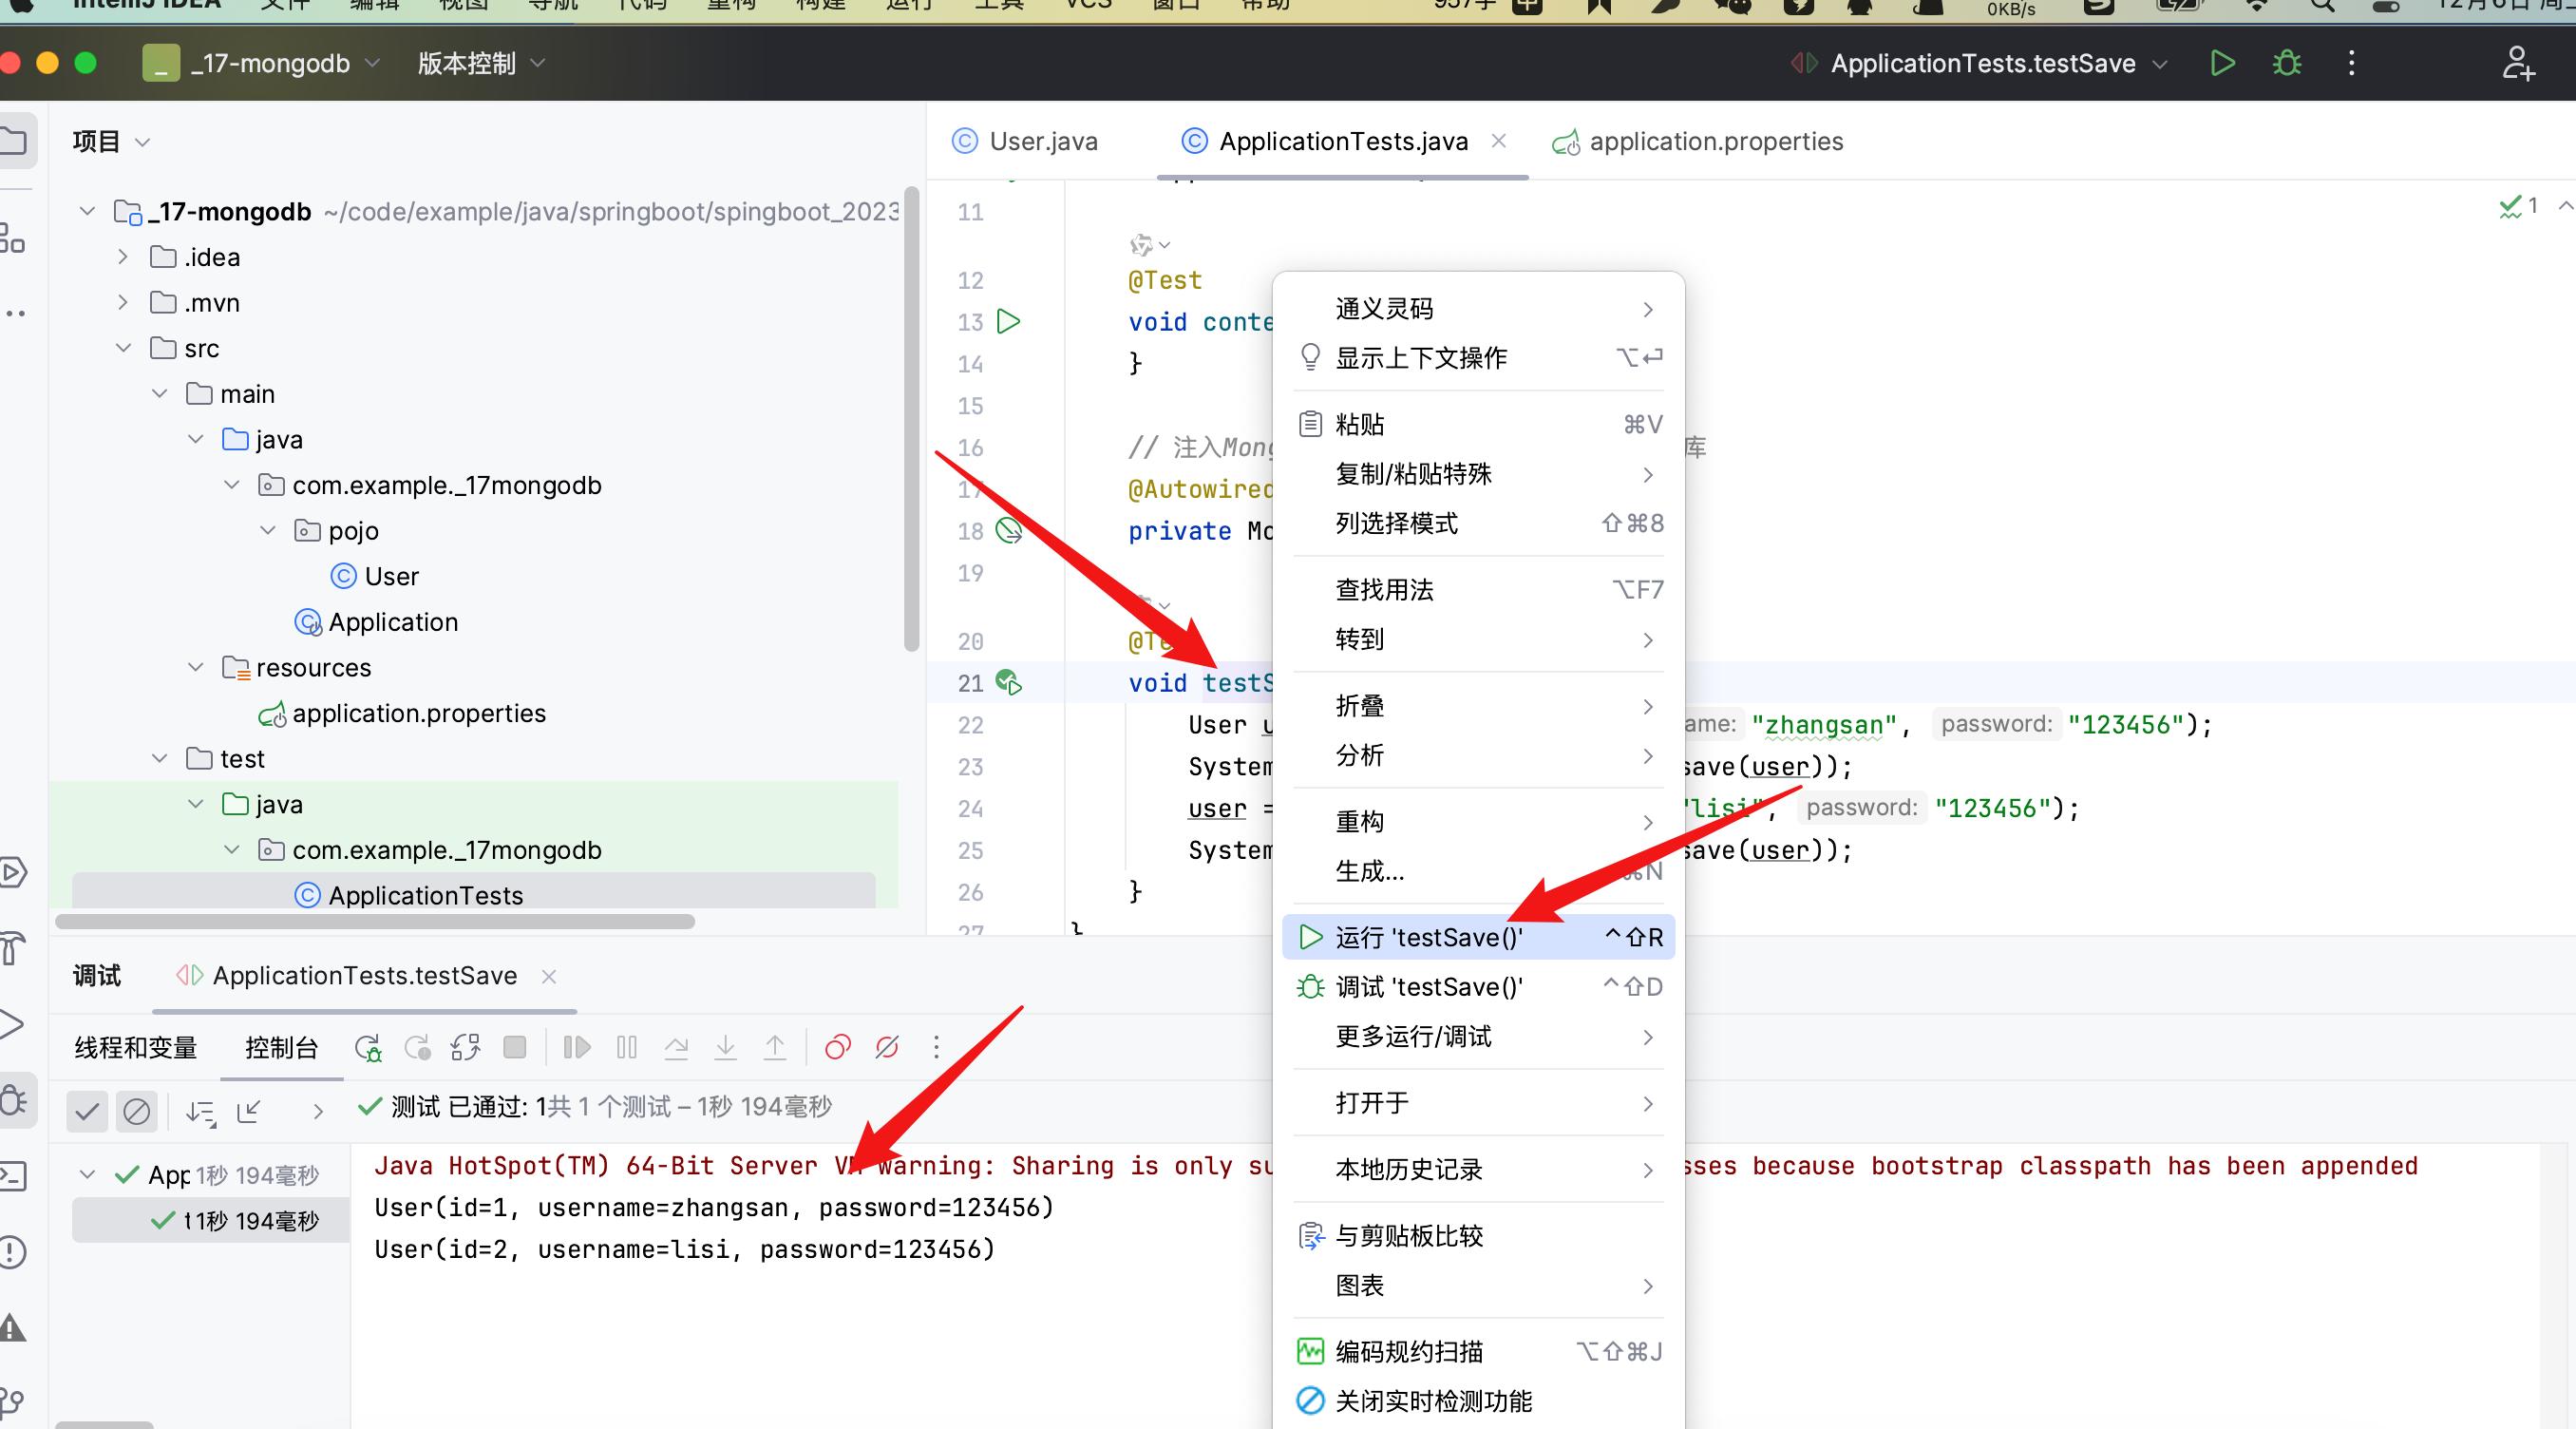Image resolution: width=2576 pixels, height=1429 pixels.
Task: Open the 版本控制 dropdown
Action: click(x=481, y=63)
